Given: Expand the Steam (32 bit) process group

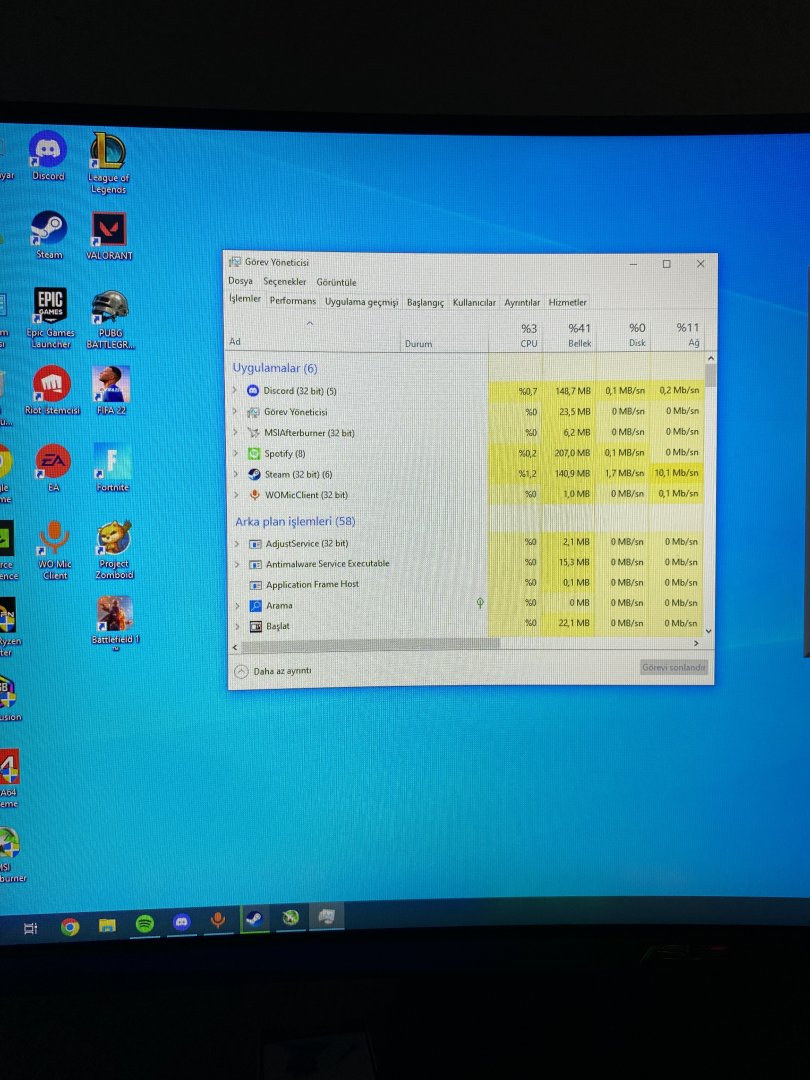Looking at the screenshot, I should coord(236,474).
